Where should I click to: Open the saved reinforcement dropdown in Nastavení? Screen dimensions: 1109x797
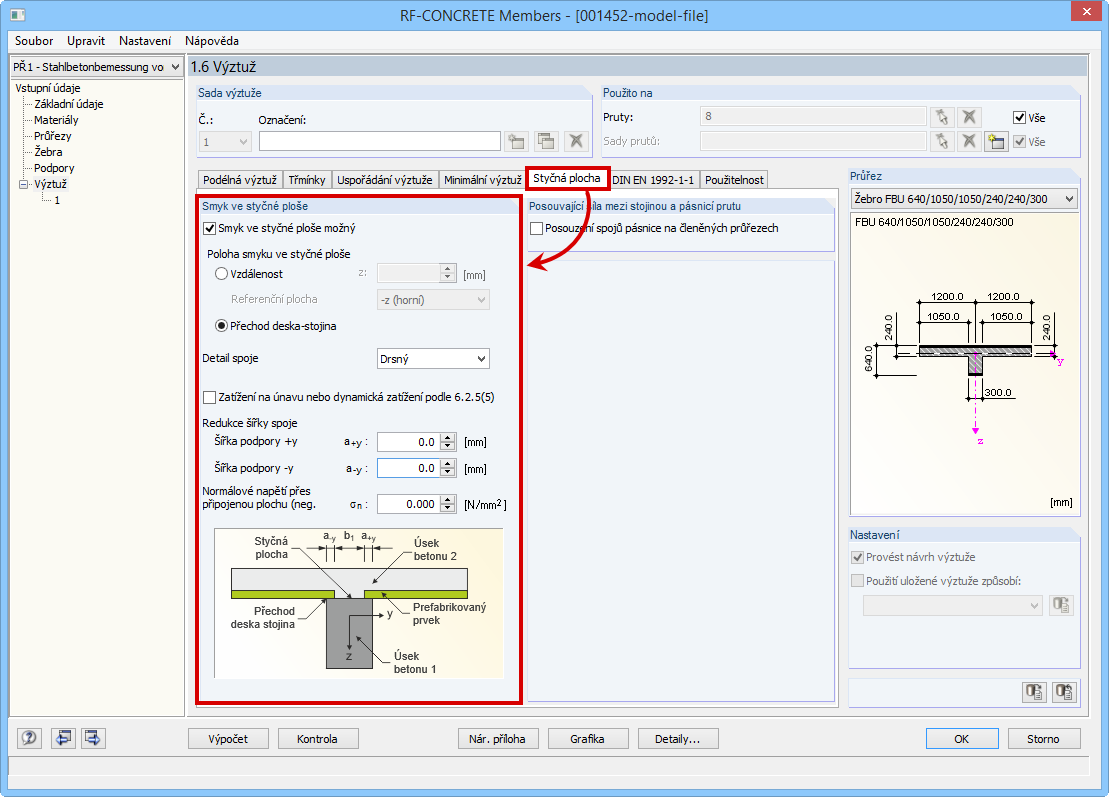[952, 605]
